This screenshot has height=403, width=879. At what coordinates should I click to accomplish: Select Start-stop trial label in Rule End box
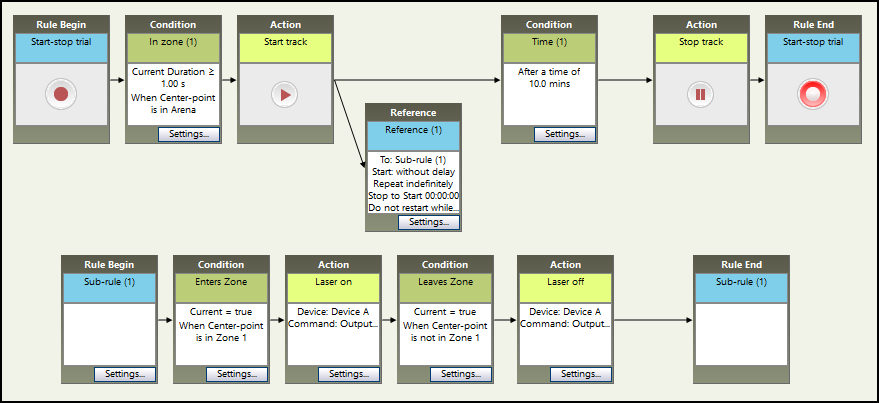point(813,41)
